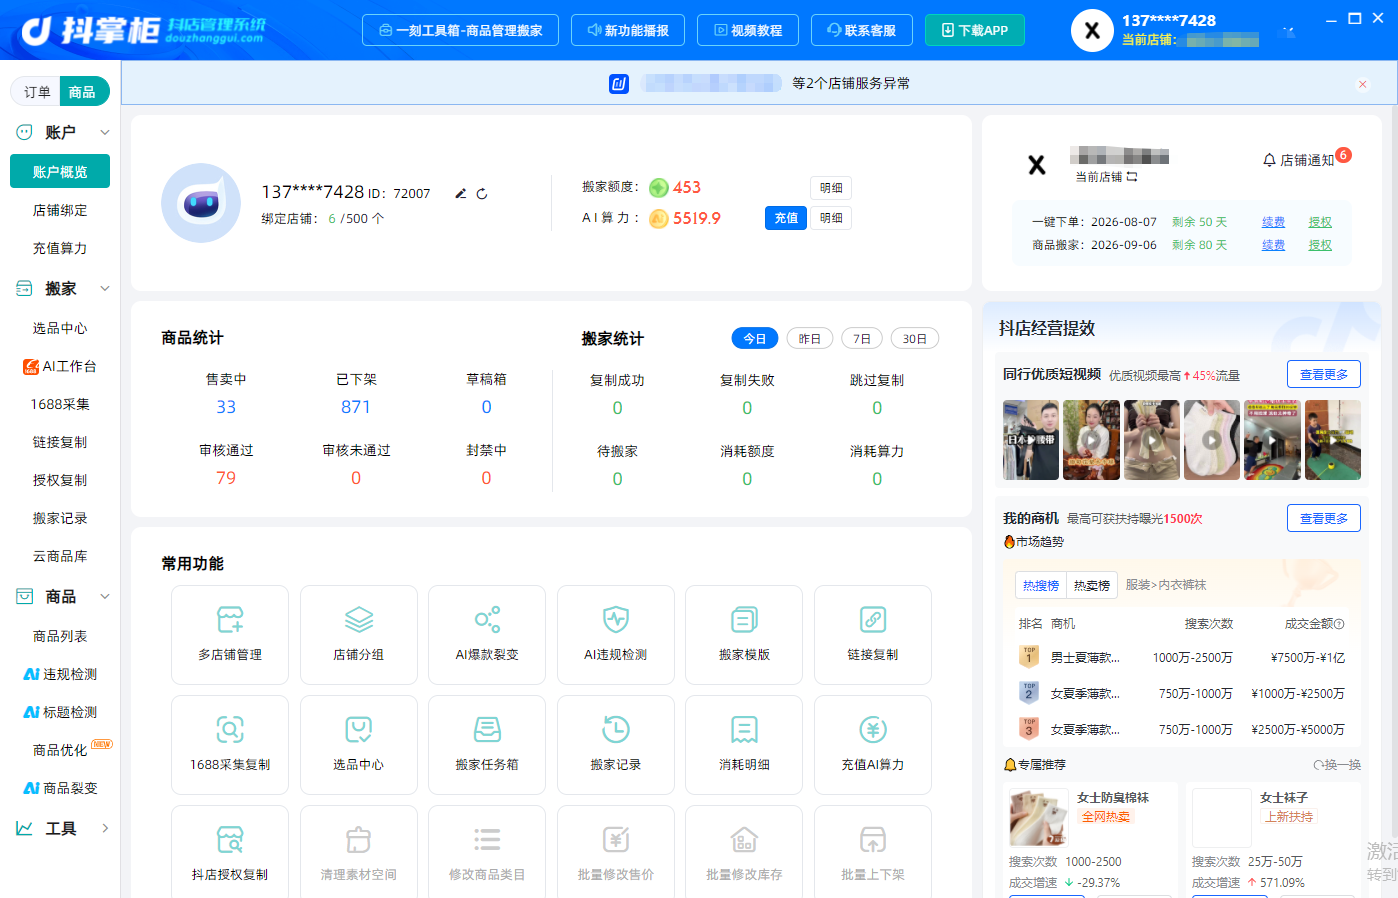Click 查看更多 for 同行优质短视频
This screenshot has height=898, width=1398.
click(1324, 374)
